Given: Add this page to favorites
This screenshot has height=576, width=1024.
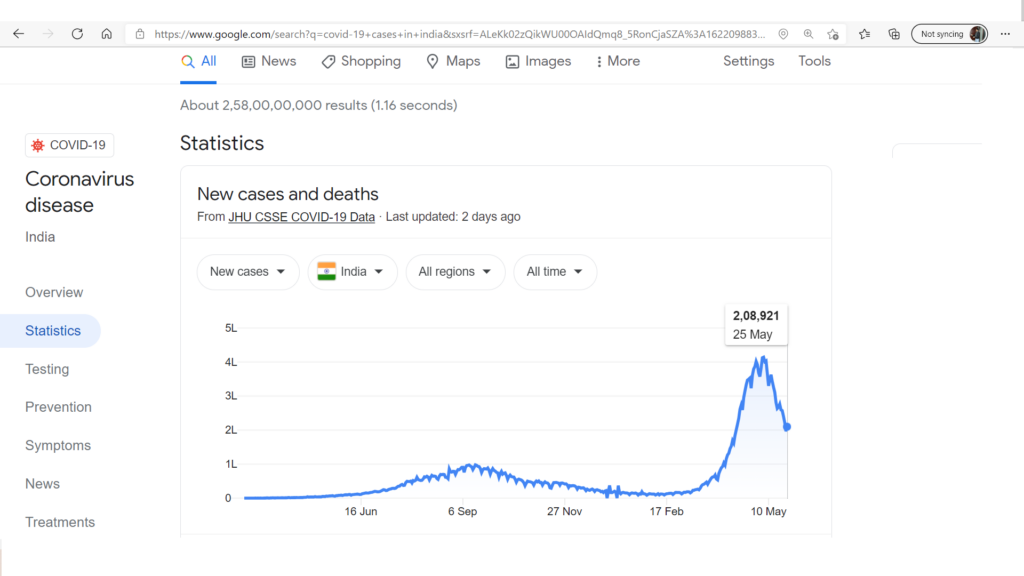Looking at the screenshot, I should pyautogui.click(x=833, y=34).
